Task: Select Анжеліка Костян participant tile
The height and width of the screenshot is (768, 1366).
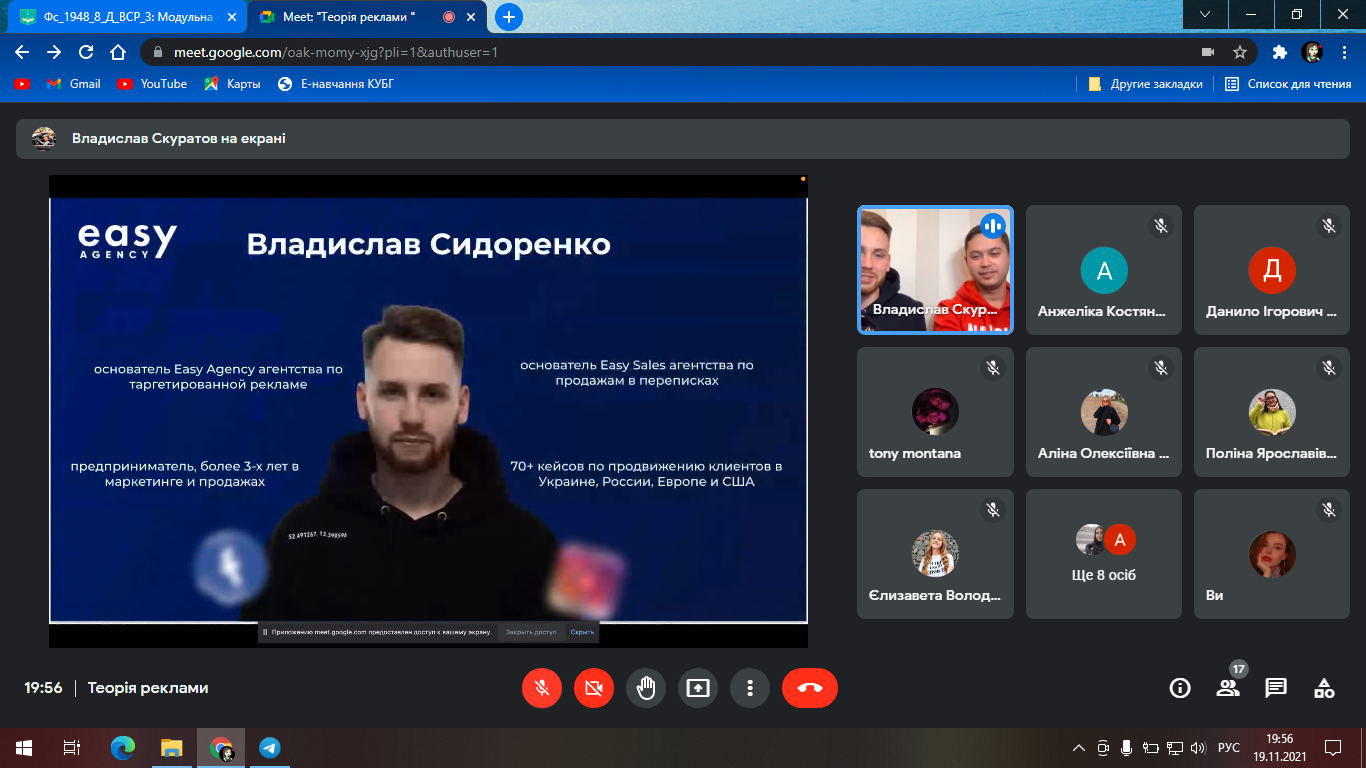Action: (1104, 270)
